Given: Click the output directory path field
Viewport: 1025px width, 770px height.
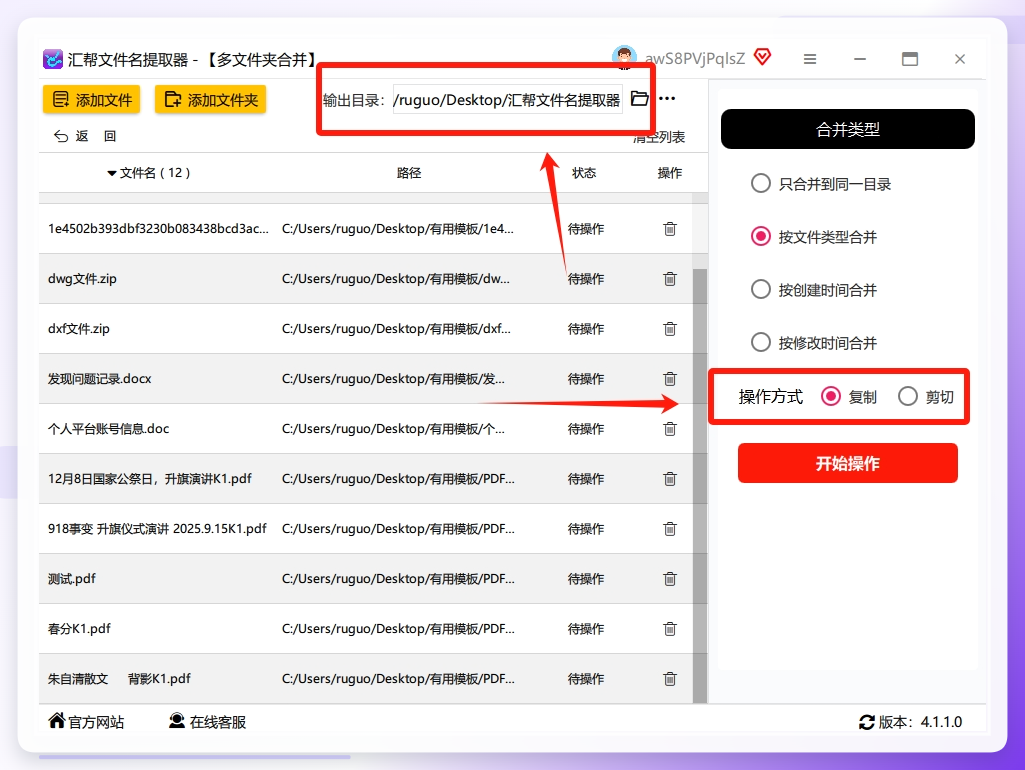Looking at the screenshot, I should click(507, 99).
